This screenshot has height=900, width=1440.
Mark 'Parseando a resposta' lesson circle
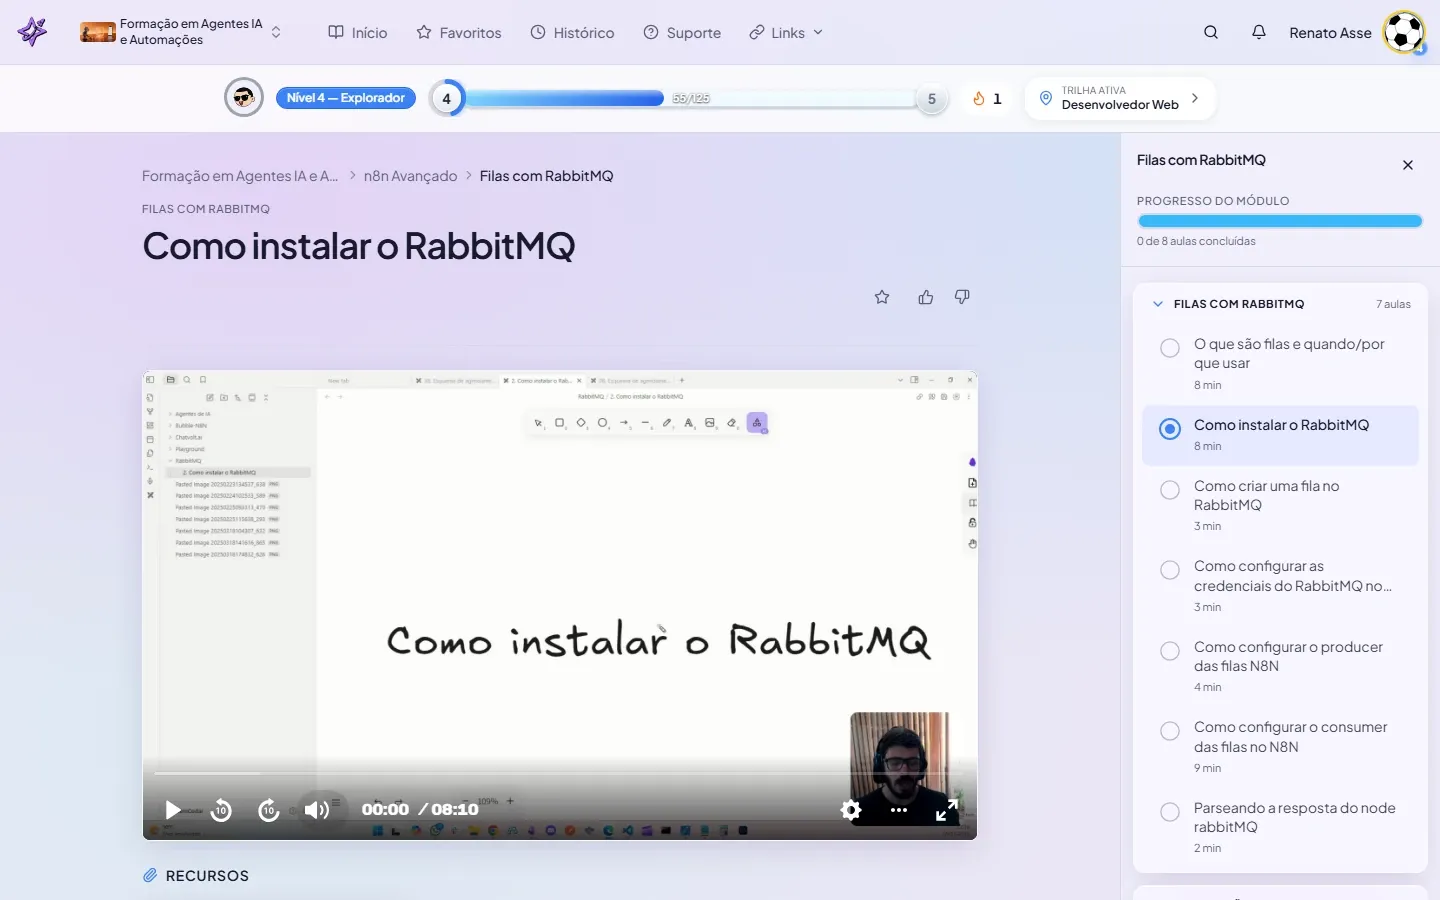[x=1169, y=812]
